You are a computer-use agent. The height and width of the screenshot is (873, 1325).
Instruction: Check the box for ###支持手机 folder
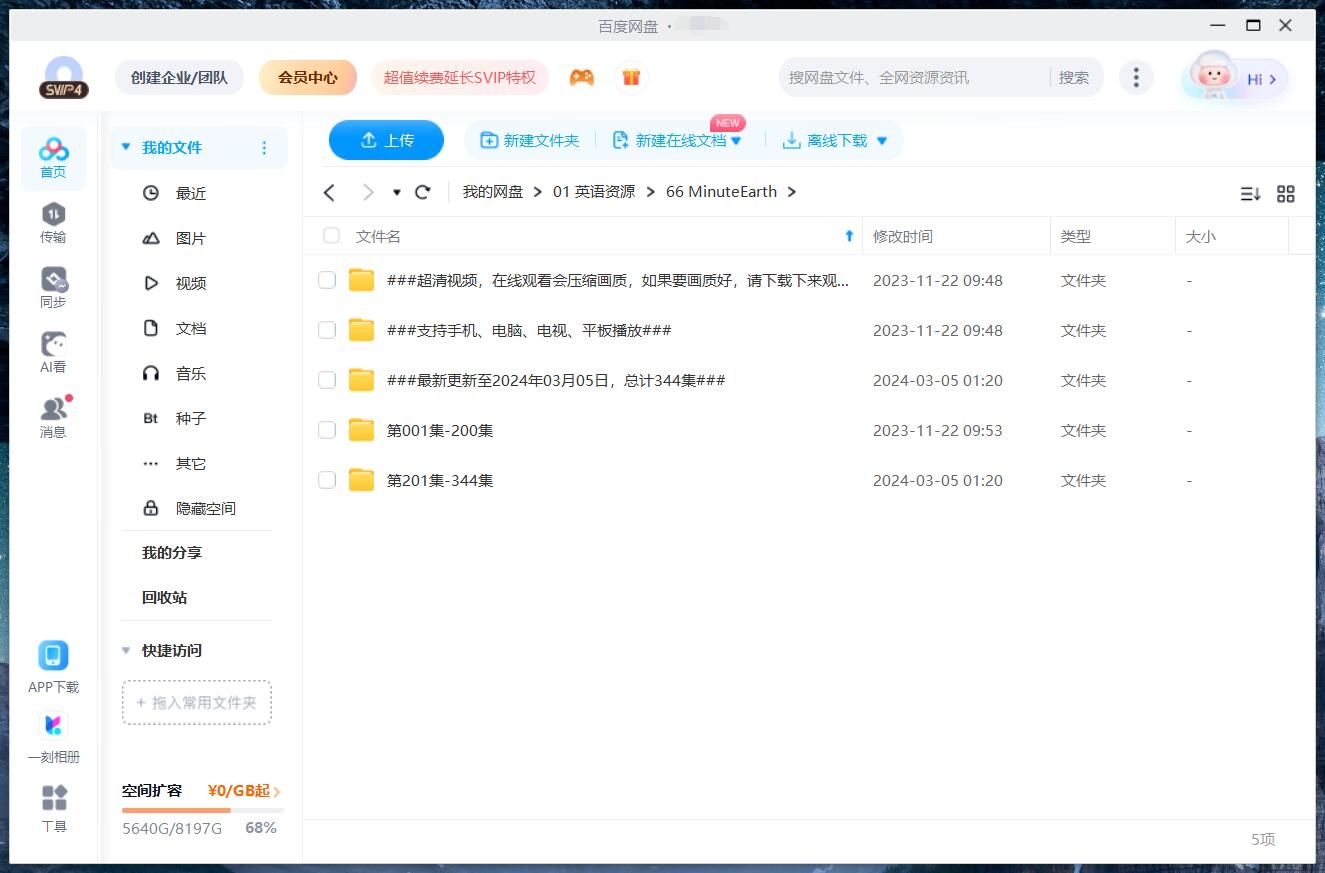tap(327, 330)
